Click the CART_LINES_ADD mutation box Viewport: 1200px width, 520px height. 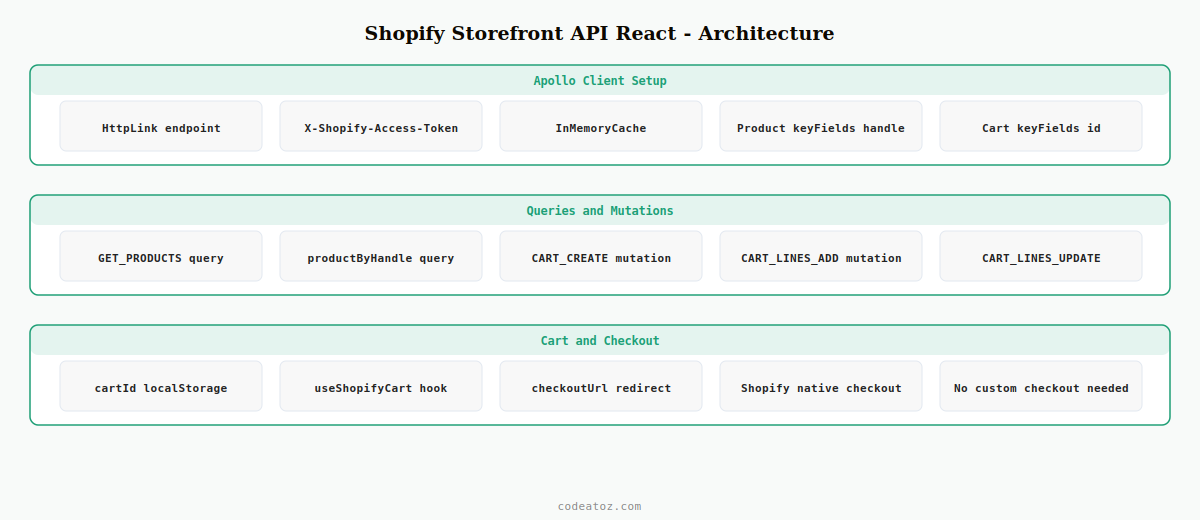[x=821, y=256]
